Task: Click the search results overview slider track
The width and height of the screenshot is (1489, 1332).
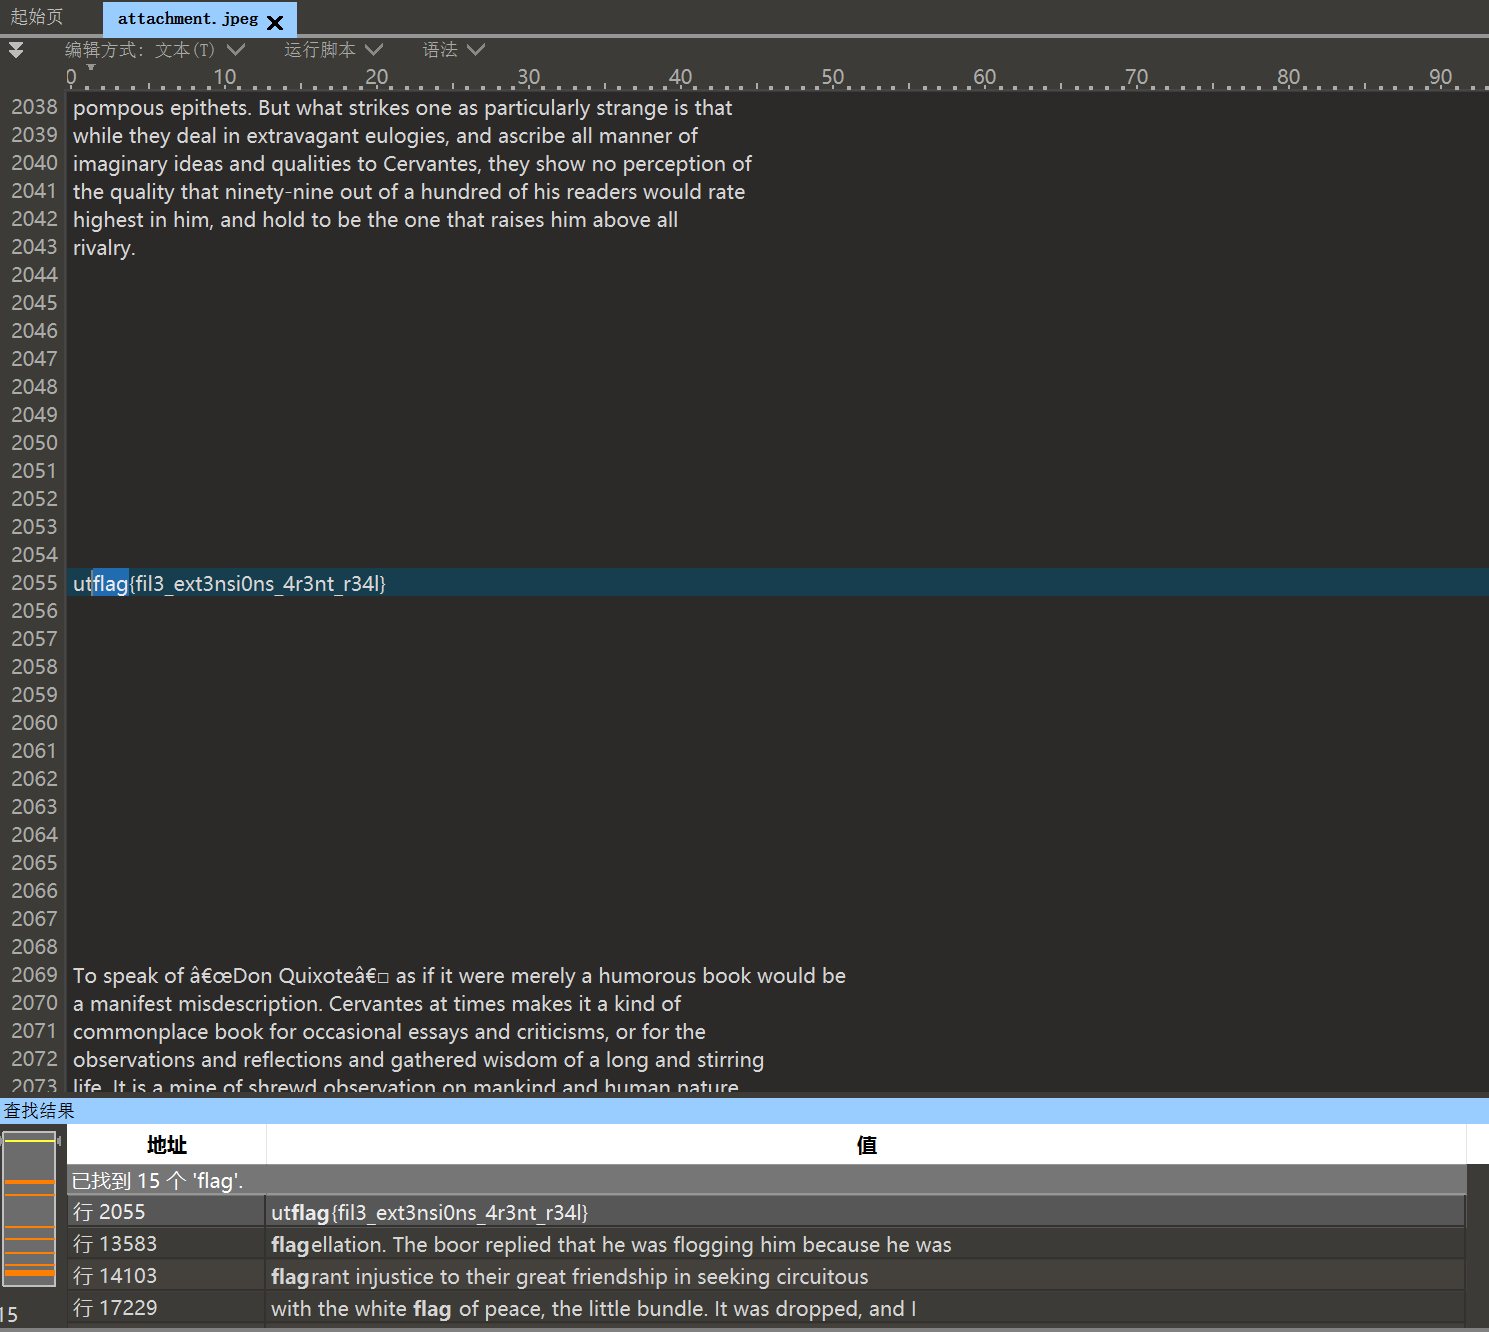Action: (x=30, y=1210)
